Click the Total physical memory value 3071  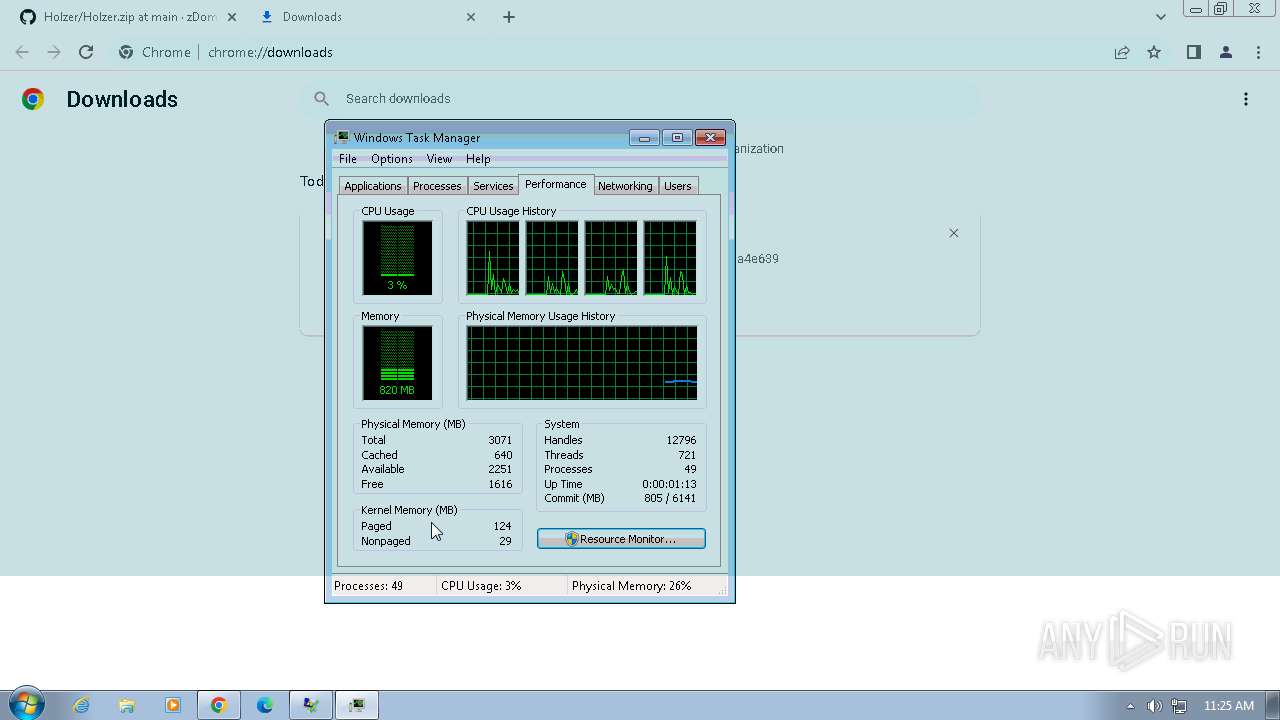[x=500, y=440]
